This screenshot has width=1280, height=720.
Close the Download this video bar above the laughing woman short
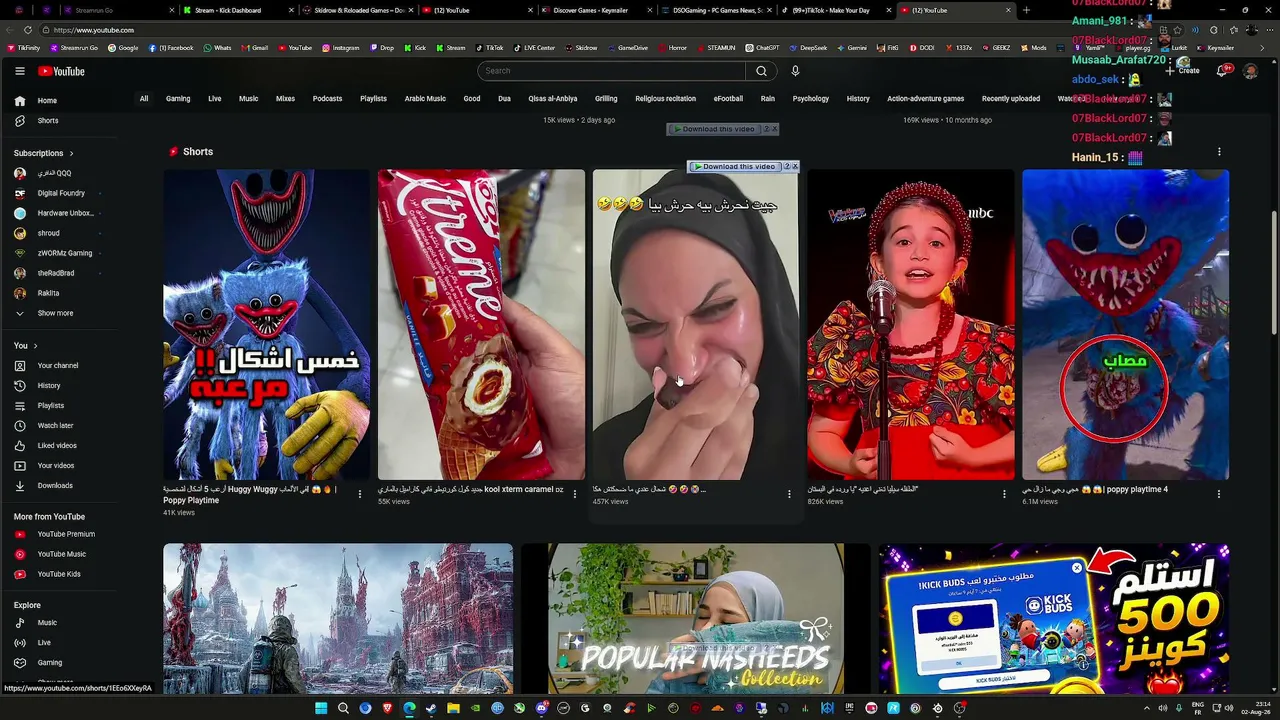[795, 167]
